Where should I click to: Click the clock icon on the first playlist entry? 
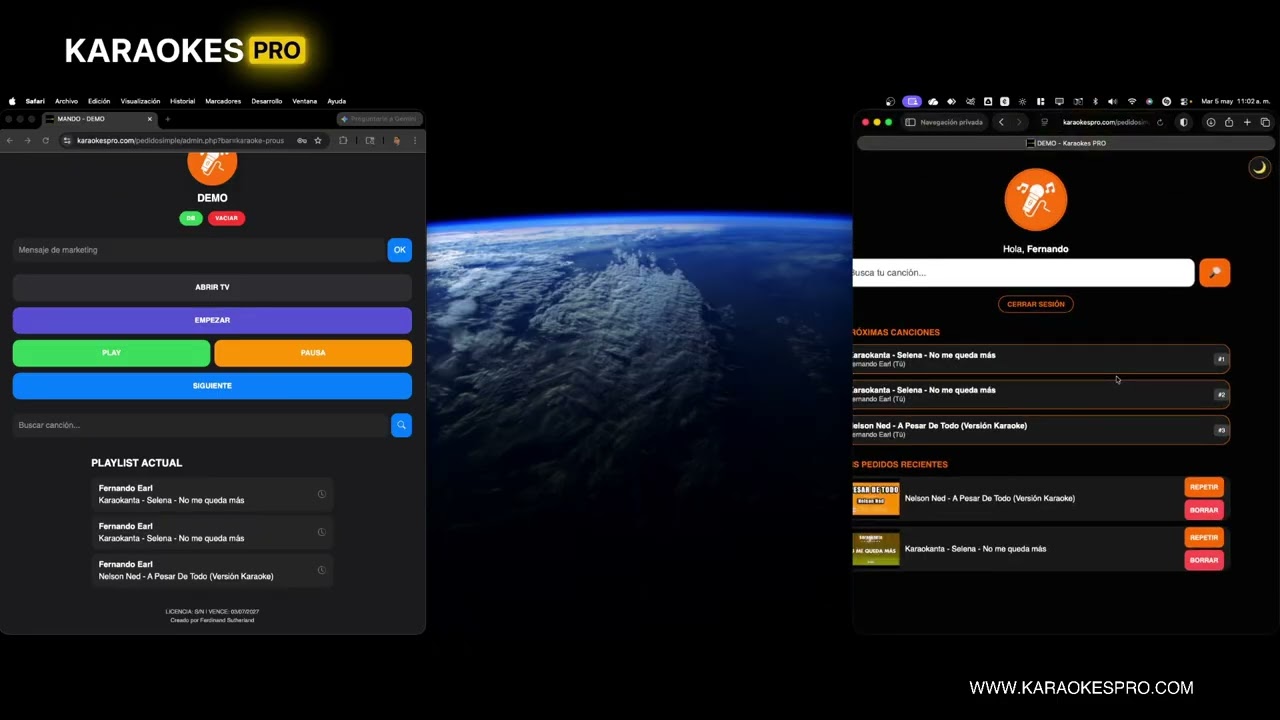(321, 494)
